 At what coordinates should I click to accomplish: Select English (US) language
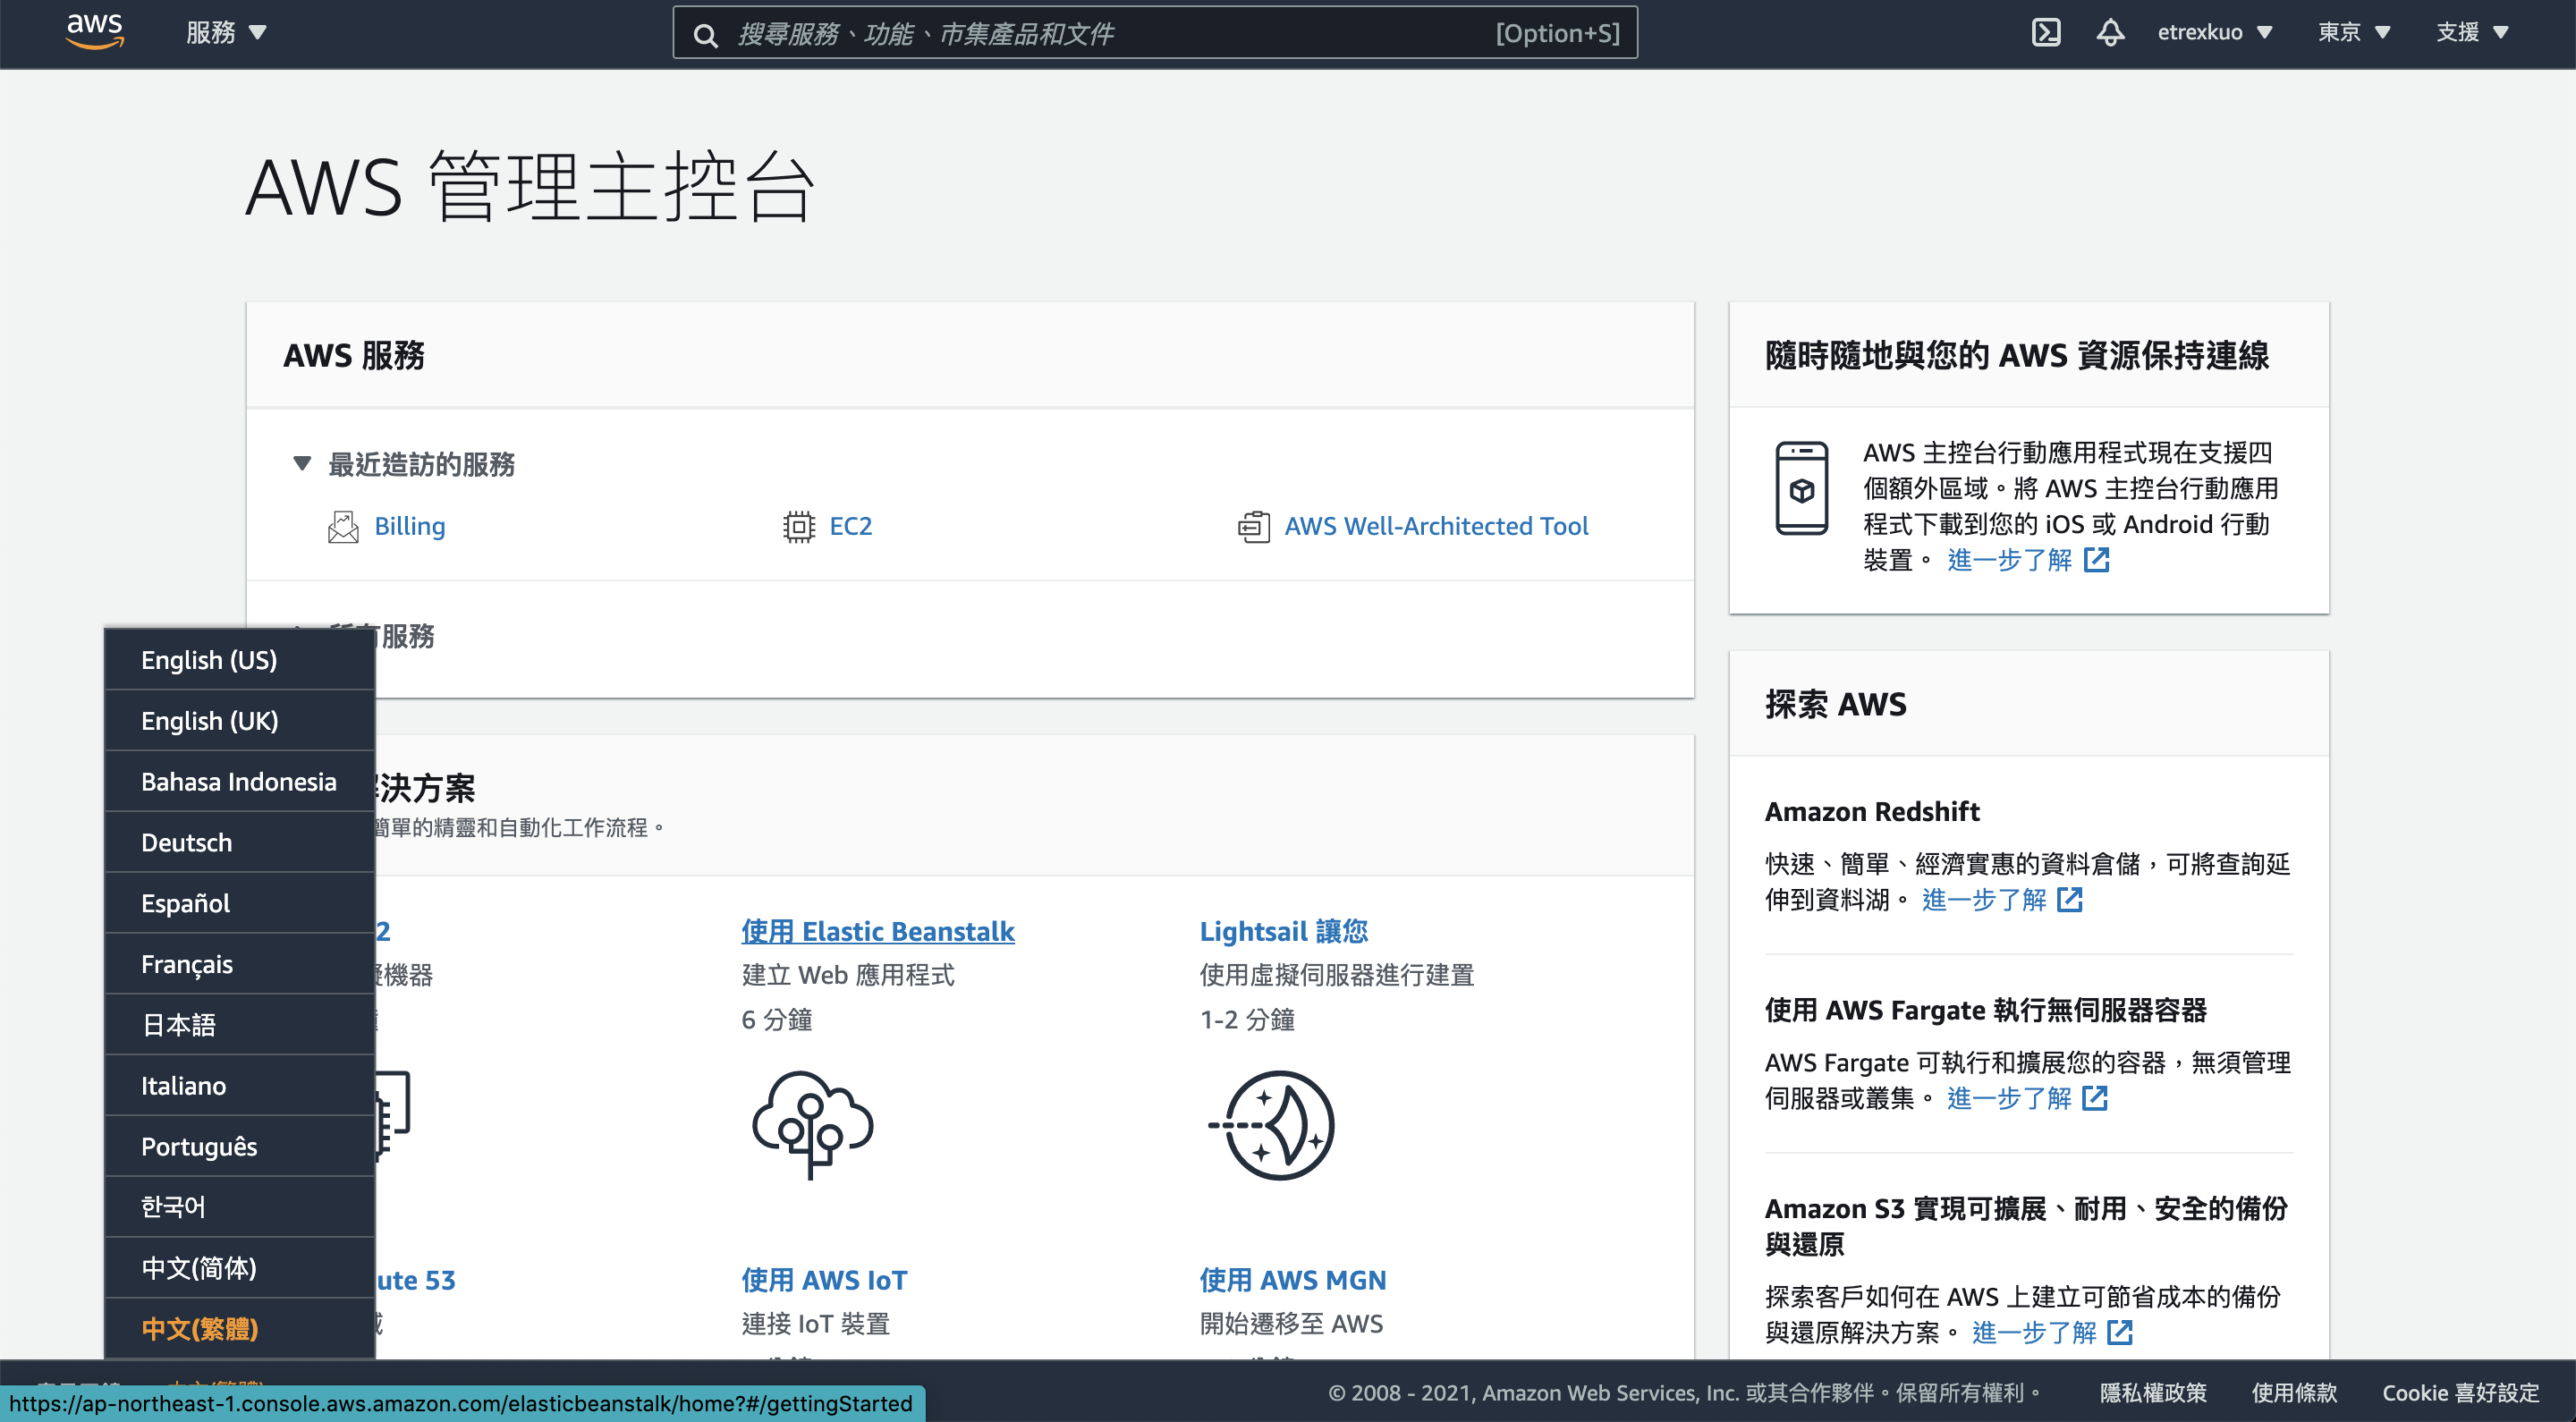tap(240, 660)
